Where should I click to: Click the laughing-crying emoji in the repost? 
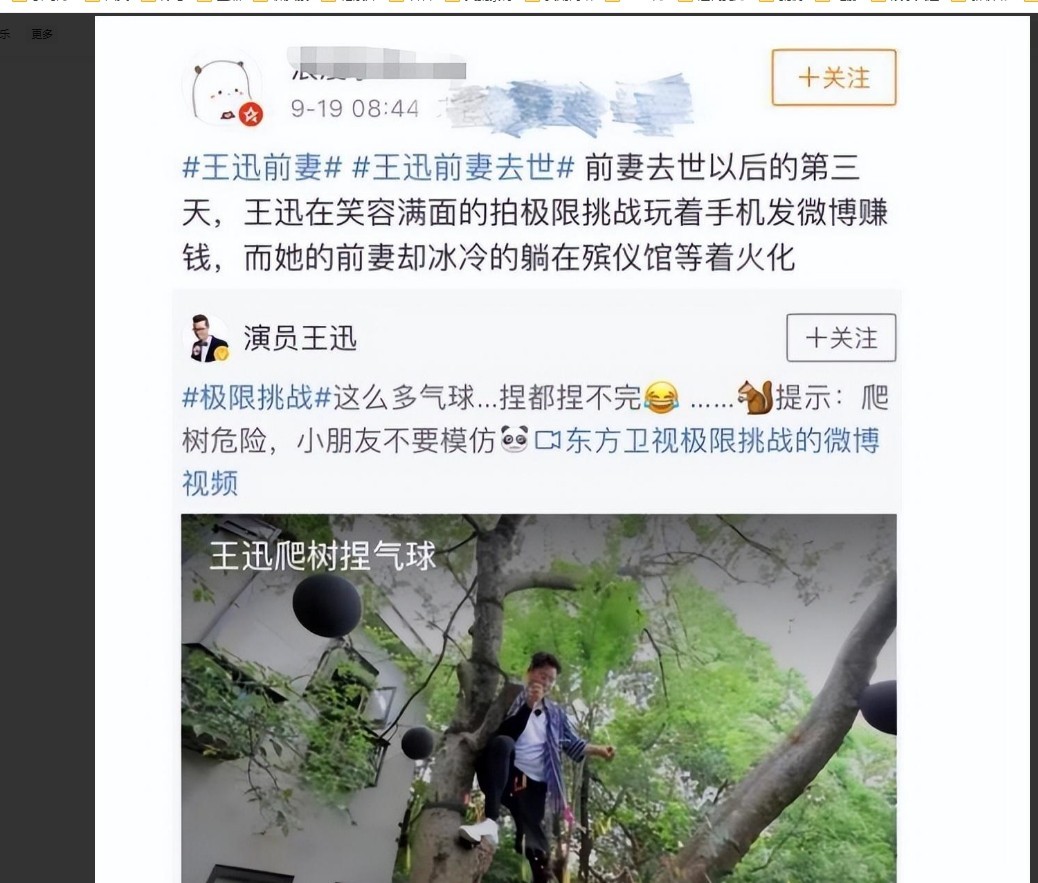[661, 397]
